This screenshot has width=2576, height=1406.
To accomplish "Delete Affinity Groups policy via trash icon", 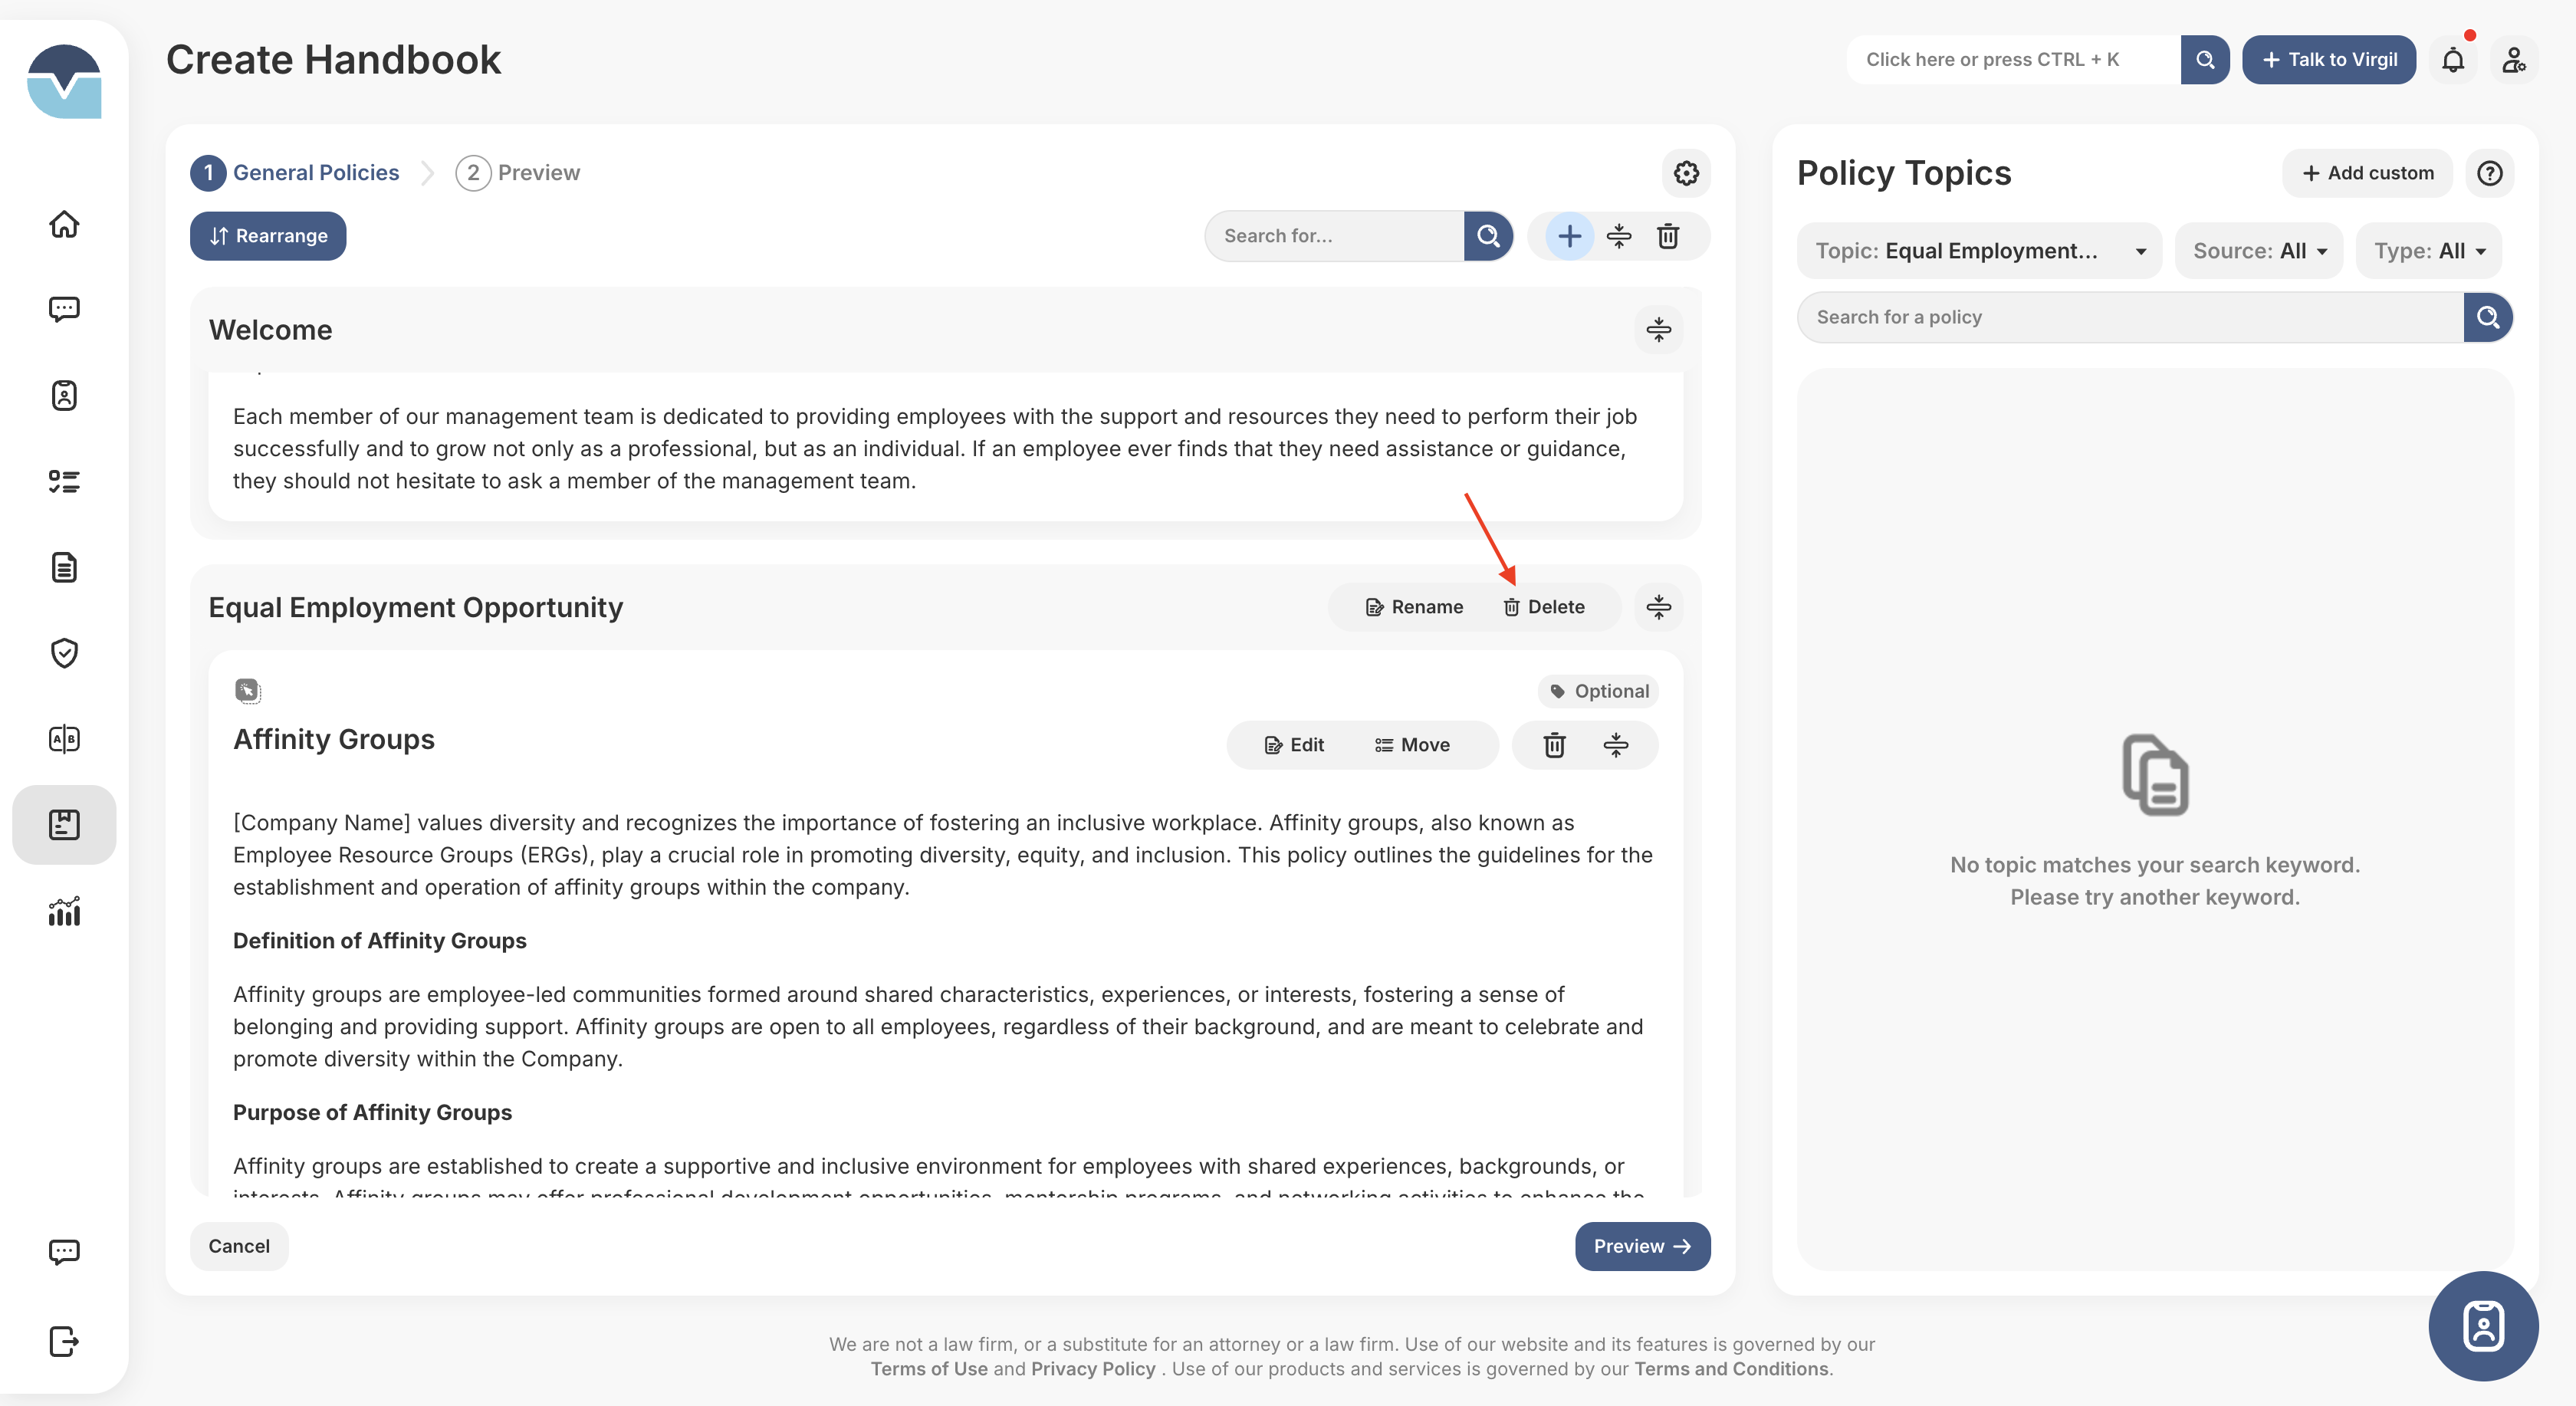I will (x=1554, y=745).
